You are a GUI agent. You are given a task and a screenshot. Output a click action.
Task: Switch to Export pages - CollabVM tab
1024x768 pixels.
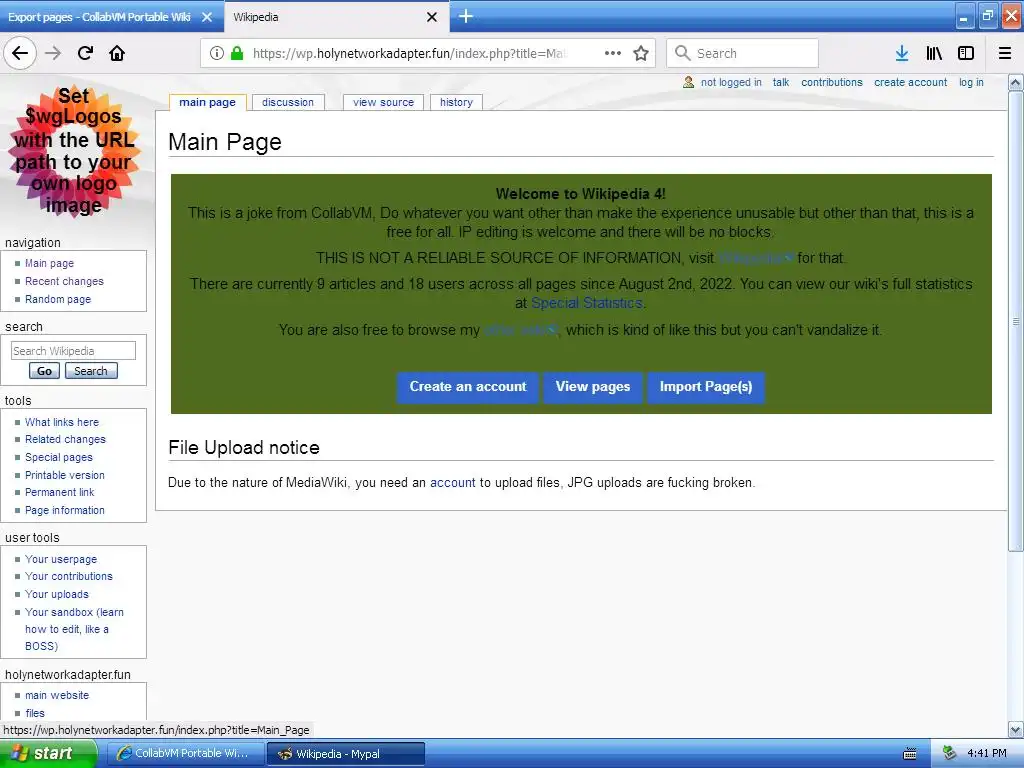coord(99,17)
